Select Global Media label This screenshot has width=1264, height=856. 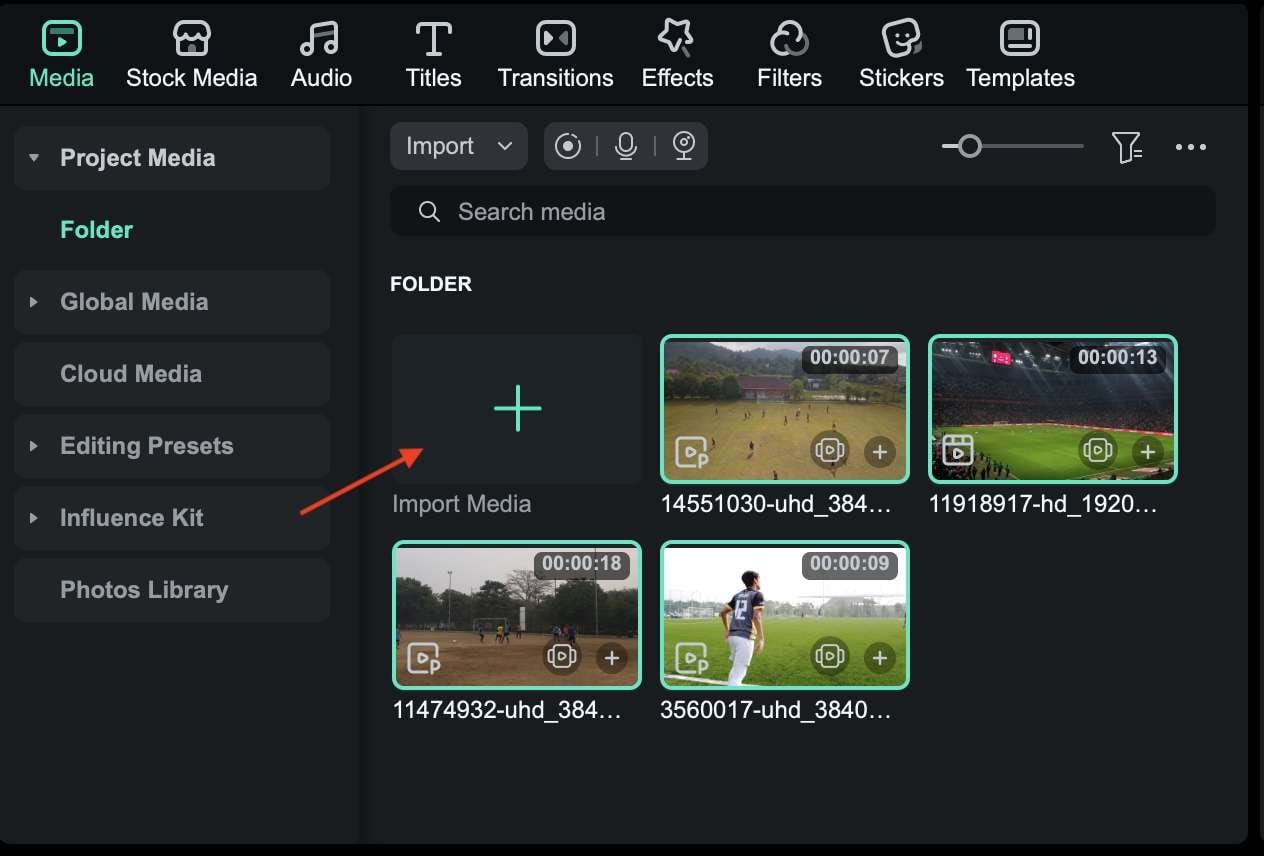[x=134, y=302]
